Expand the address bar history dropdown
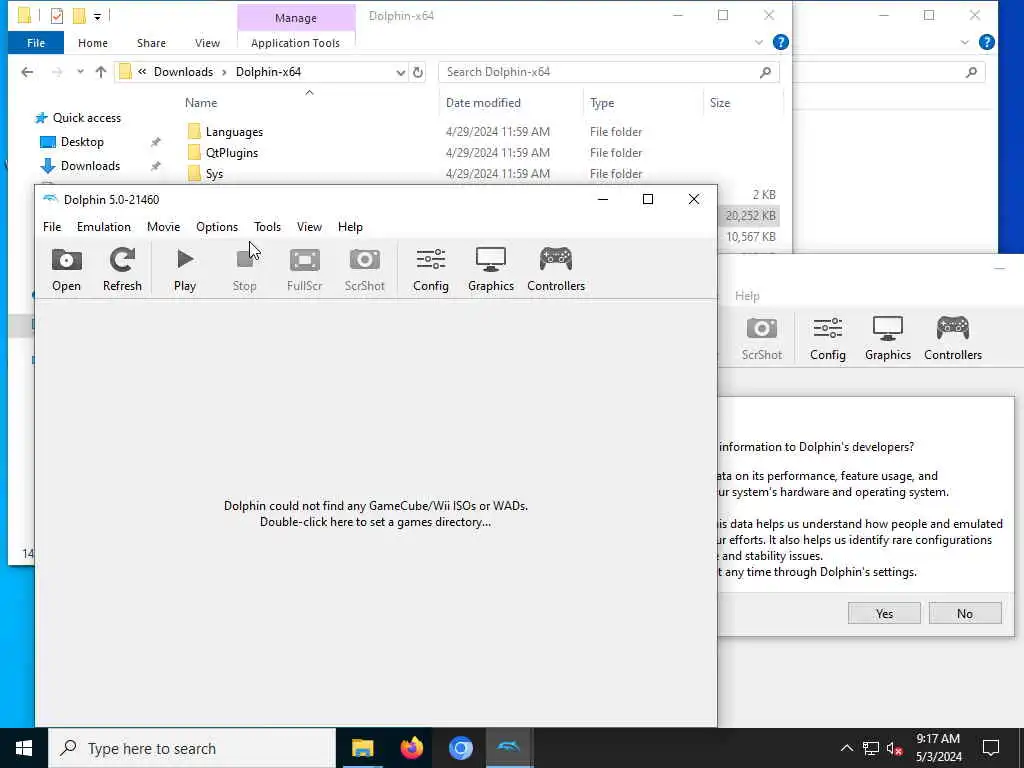The width and height of the screenshot is (1024, 768). click(400, 72)
